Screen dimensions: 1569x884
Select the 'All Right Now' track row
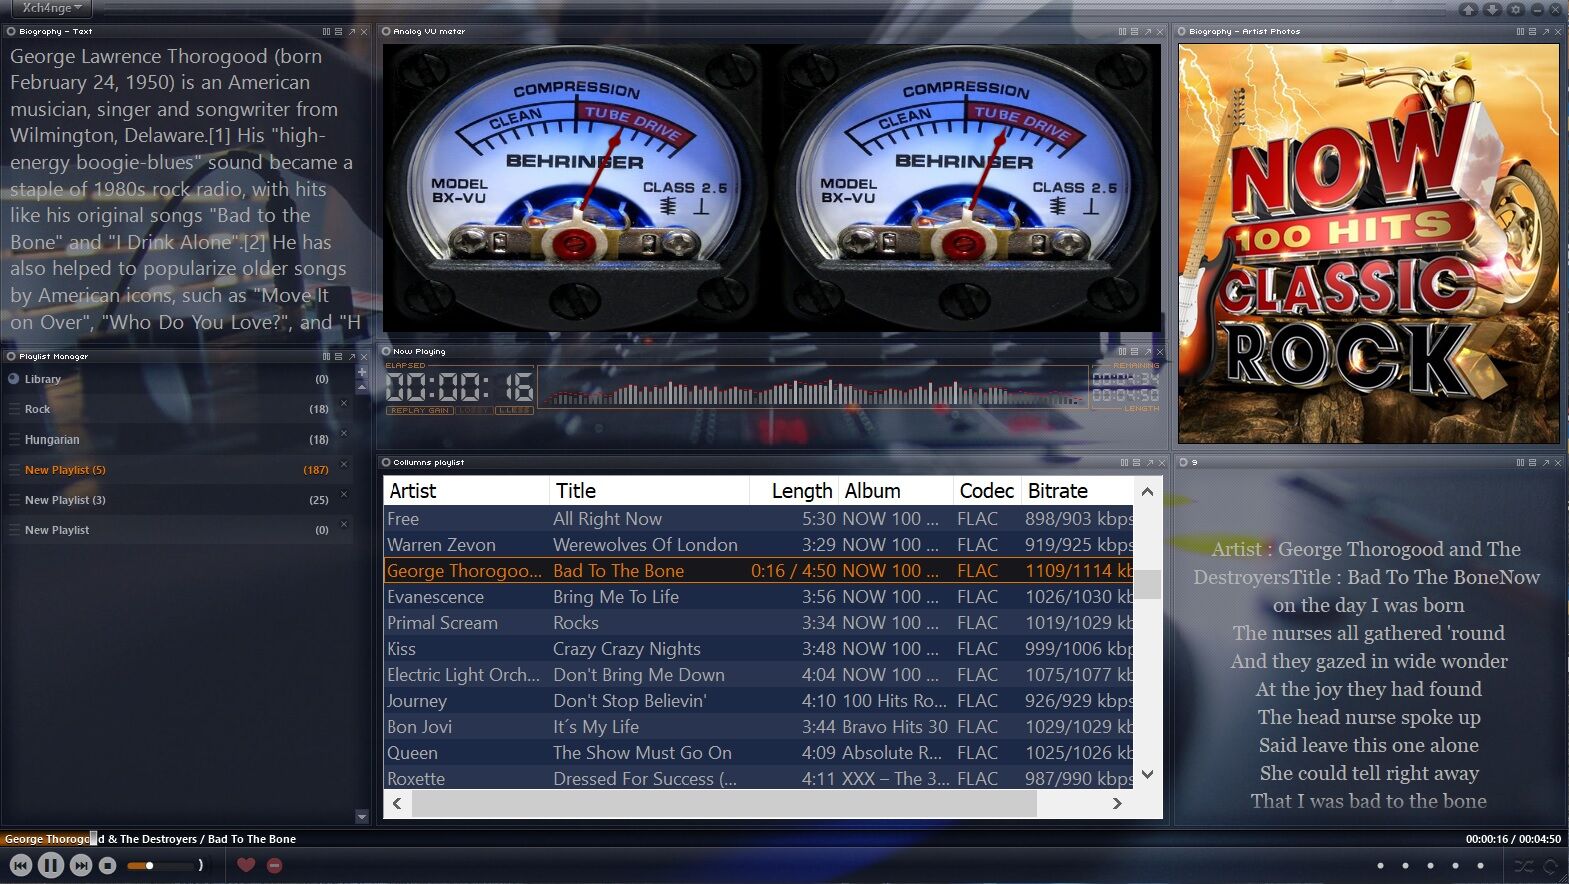pos(759,519)
